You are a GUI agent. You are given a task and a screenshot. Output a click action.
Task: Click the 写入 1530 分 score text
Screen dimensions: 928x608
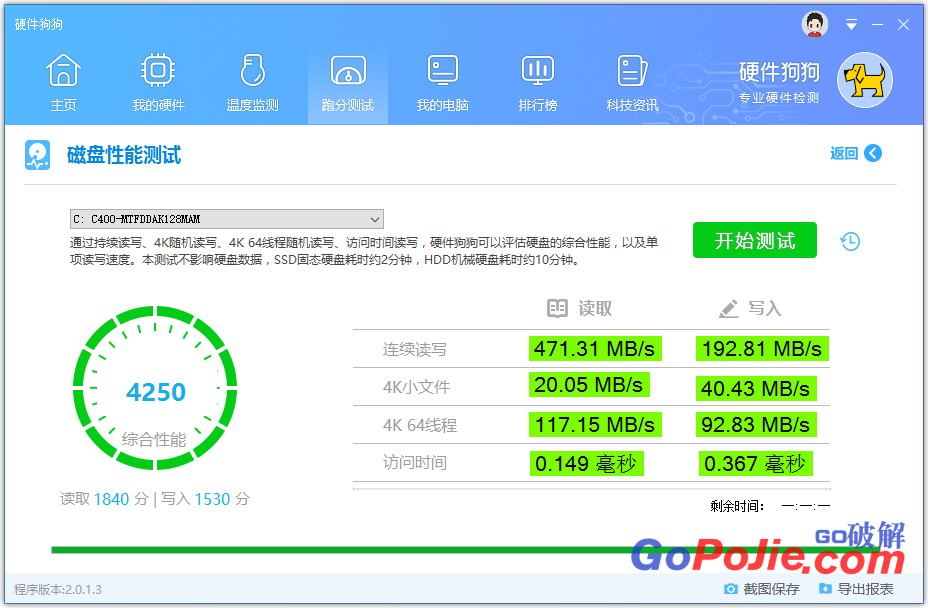pyautogui.click(x=205, y=499)
